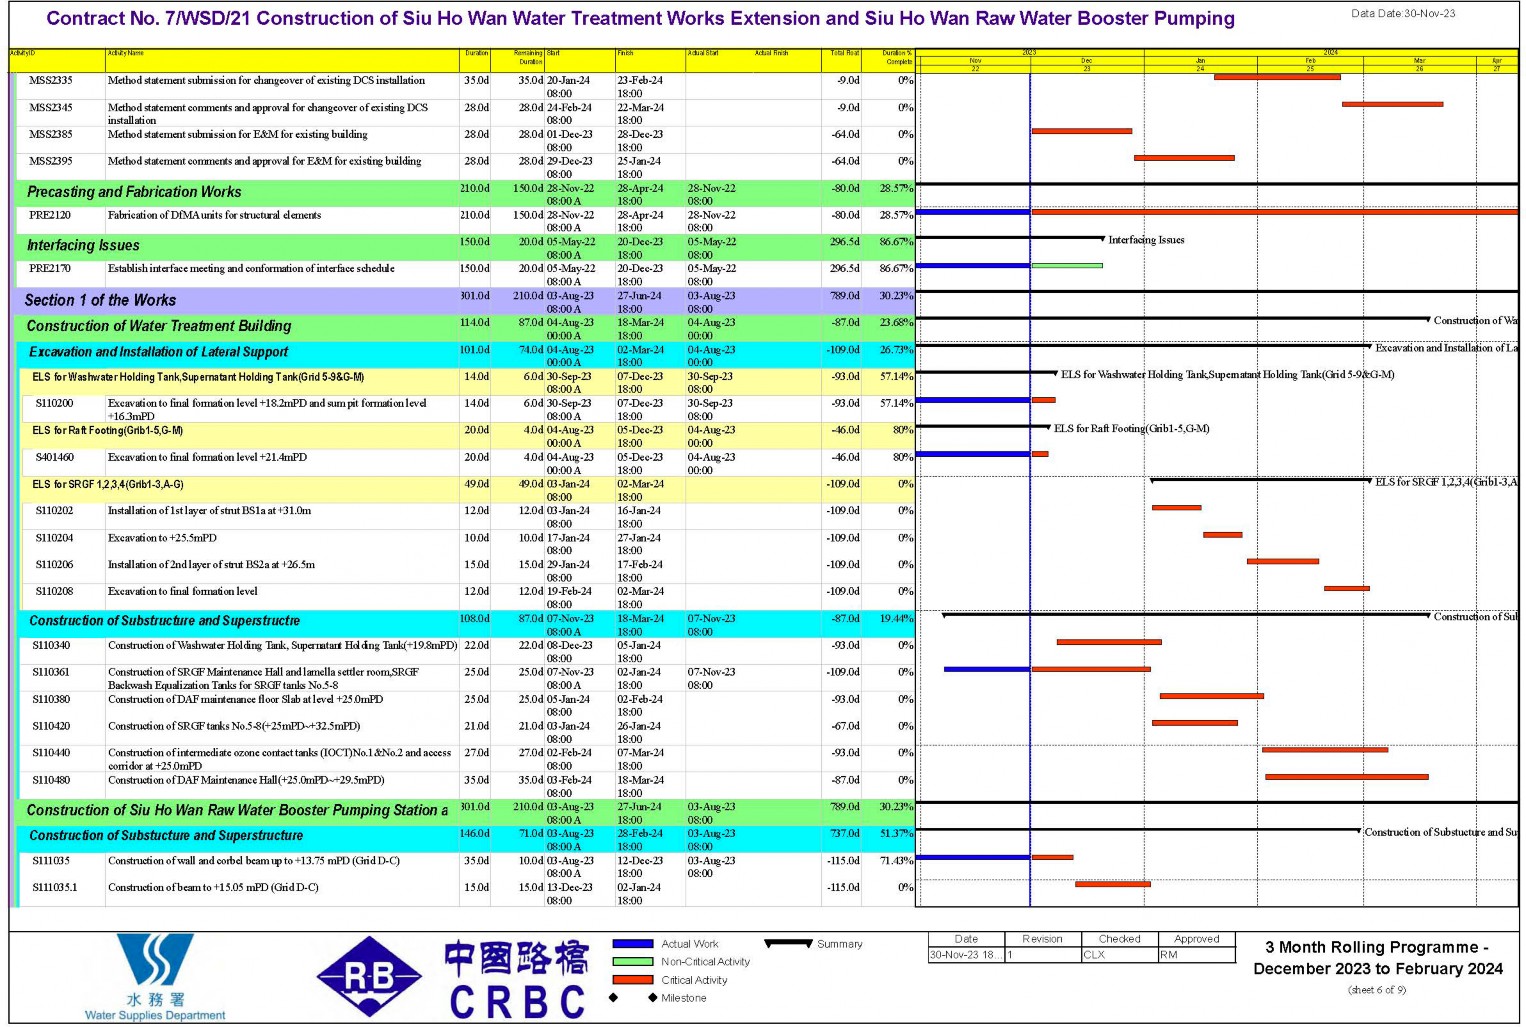Click activity ID 'S110361'

[51, 673]
